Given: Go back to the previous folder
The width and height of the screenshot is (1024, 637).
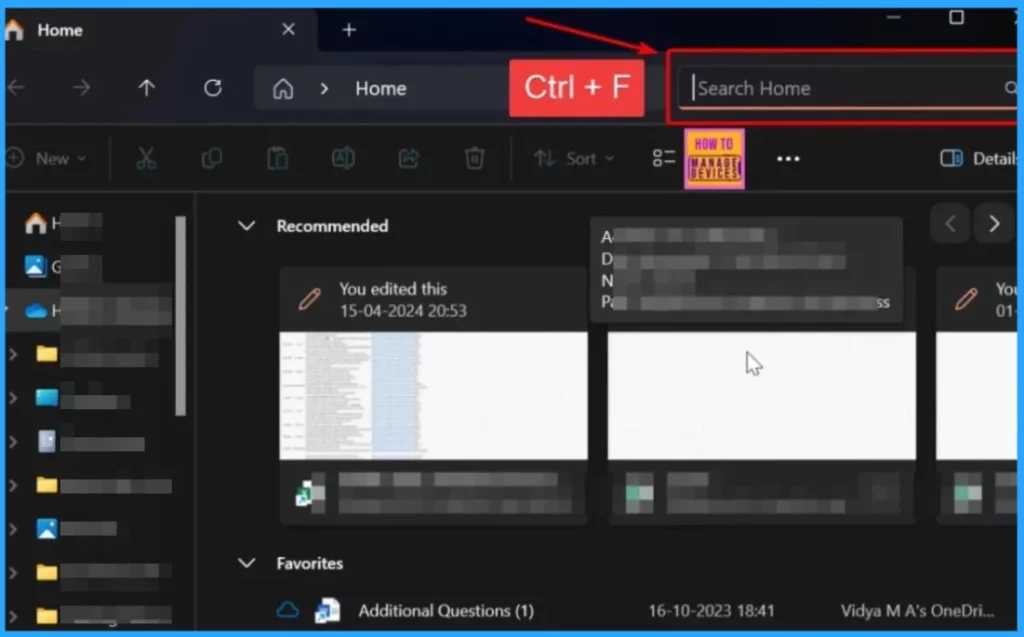Looking at the screenshot, I should 16,88.
